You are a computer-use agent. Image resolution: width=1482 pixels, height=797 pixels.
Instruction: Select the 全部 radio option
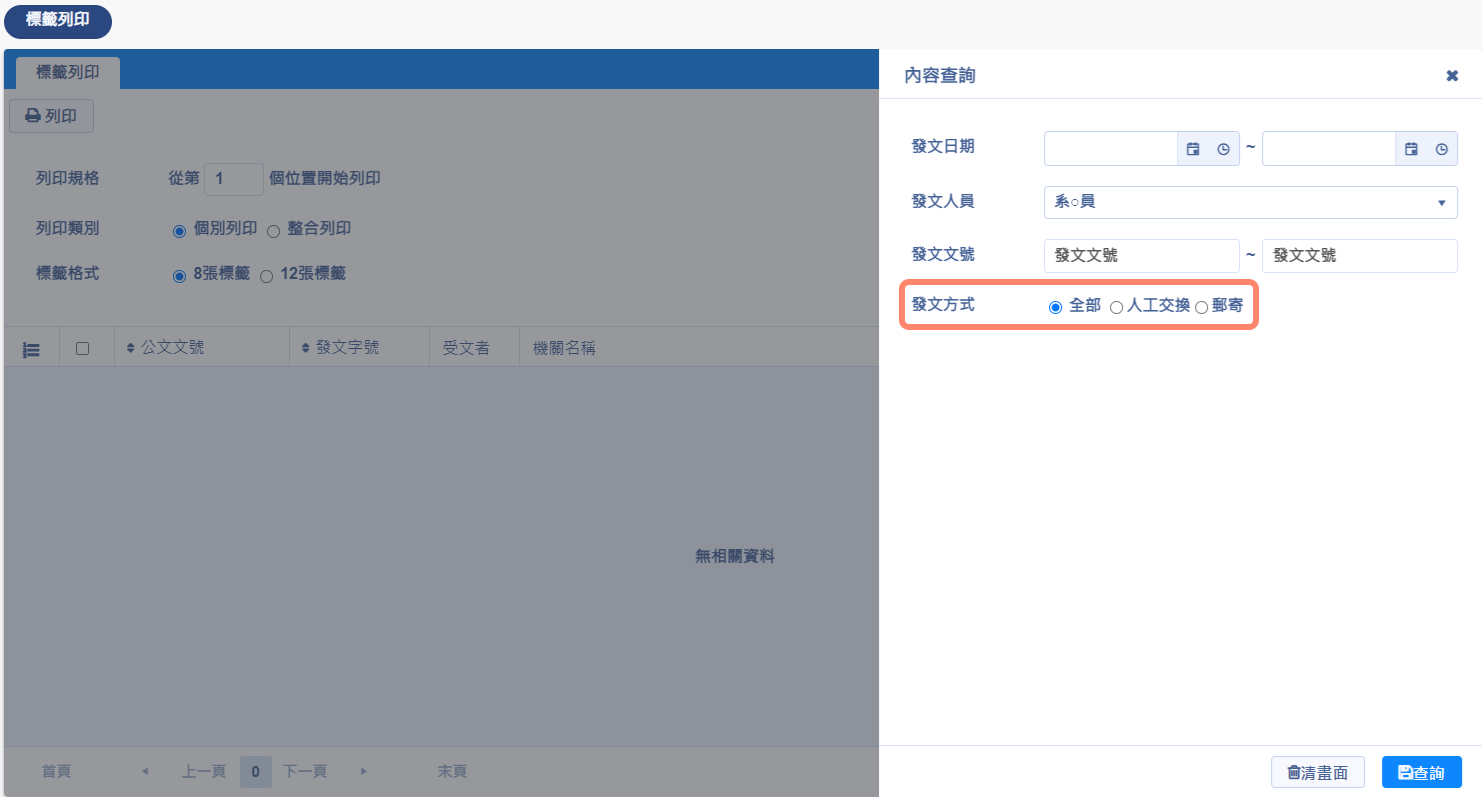[x=1055, y=307]
